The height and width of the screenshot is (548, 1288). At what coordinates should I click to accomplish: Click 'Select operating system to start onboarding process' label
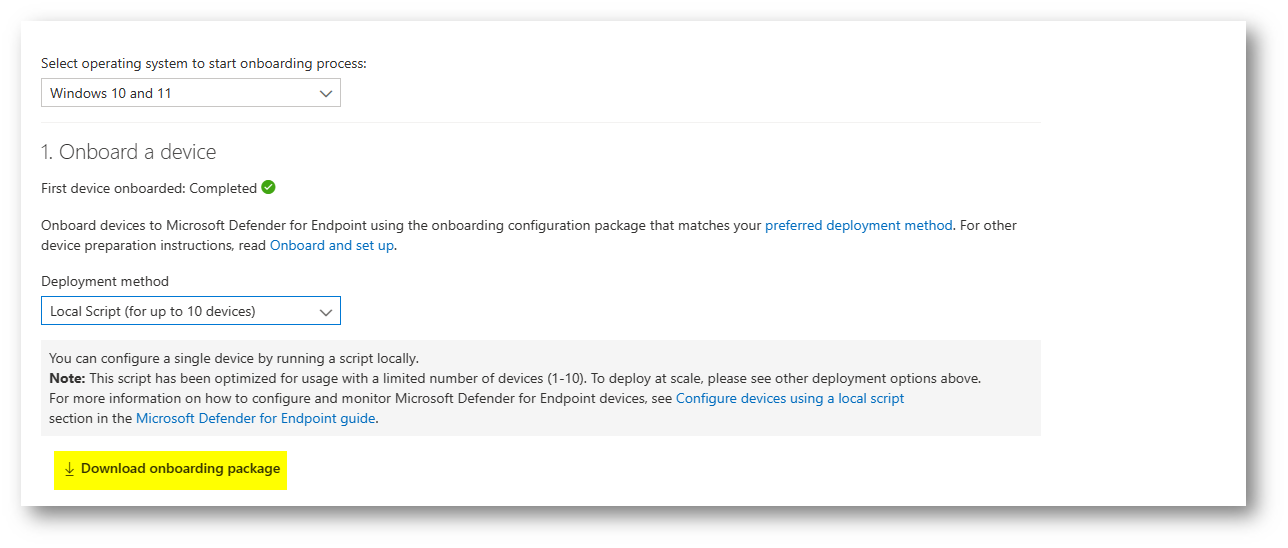pyautogui.click(x=204, y=63)
